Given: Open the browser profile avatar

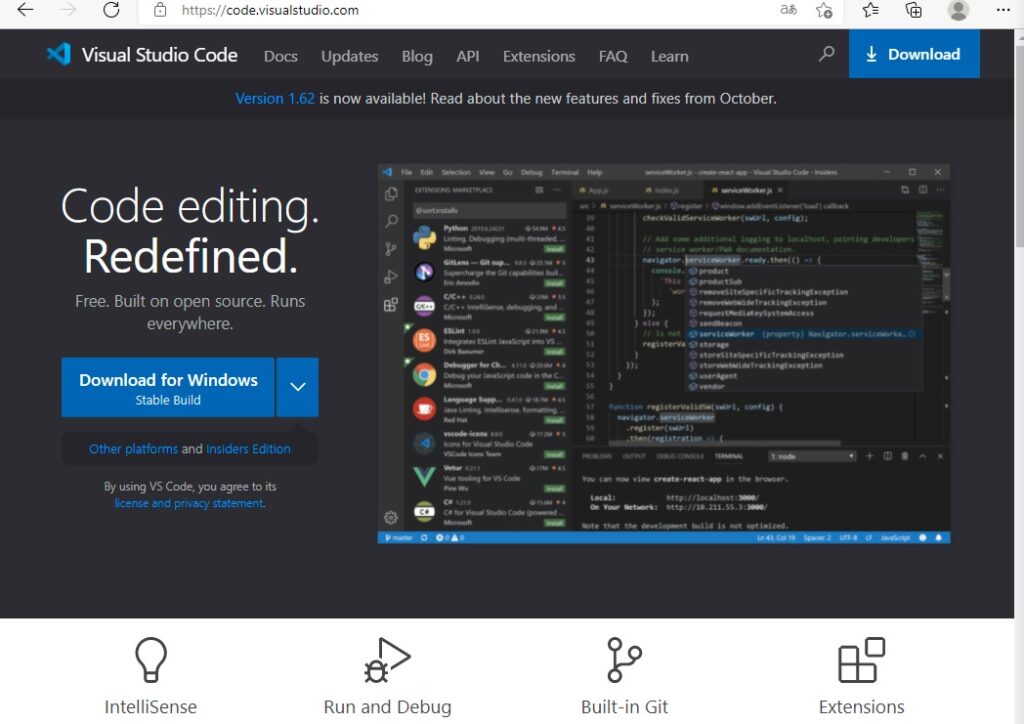Looking at the screenshot, I should pyautogui.click(x=958, y=10).
